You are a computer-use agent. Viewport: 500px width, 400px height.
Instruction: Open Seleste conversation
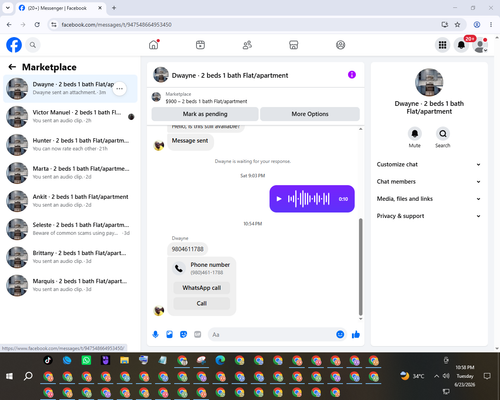70,229
